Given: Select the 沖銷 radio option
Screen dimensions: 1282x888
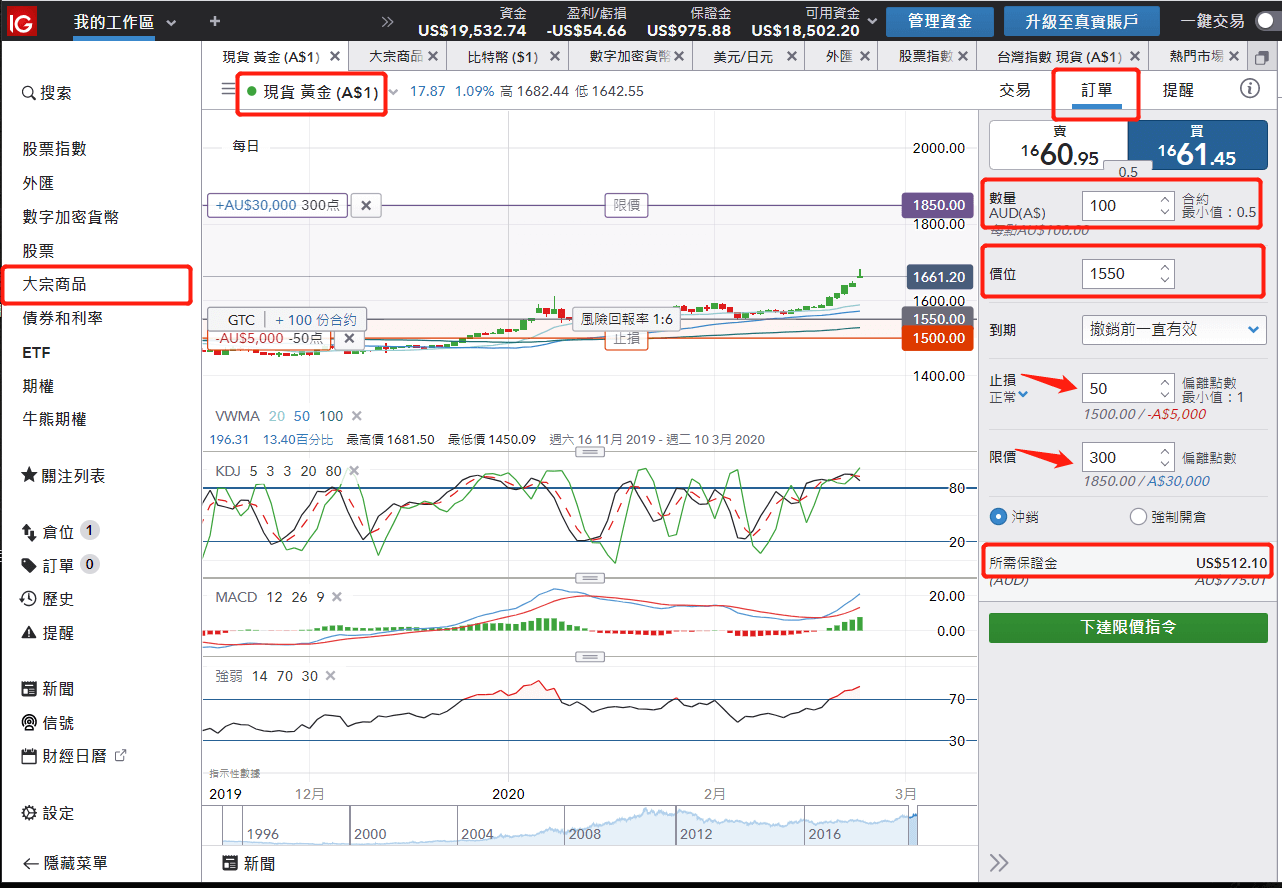Looking at the screenshot, I should point(997,517).
